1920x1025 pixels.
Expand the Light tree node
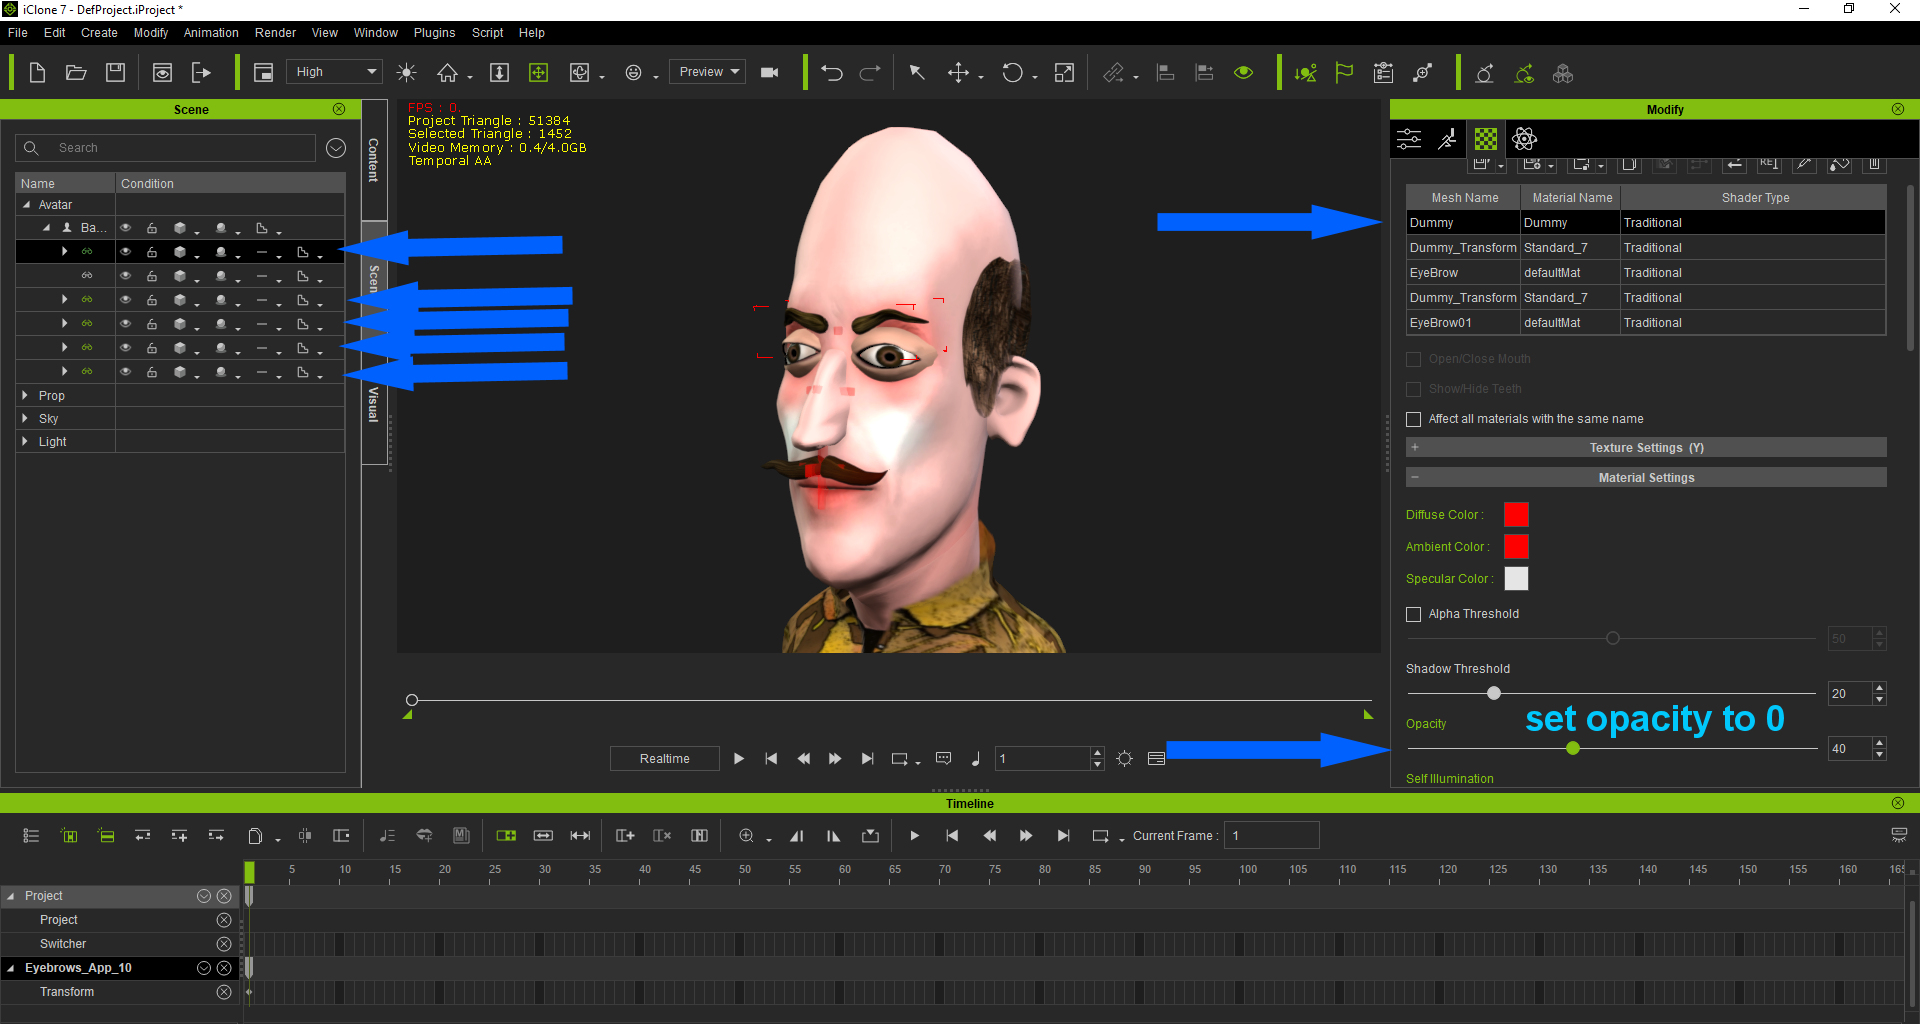[25, 442]
